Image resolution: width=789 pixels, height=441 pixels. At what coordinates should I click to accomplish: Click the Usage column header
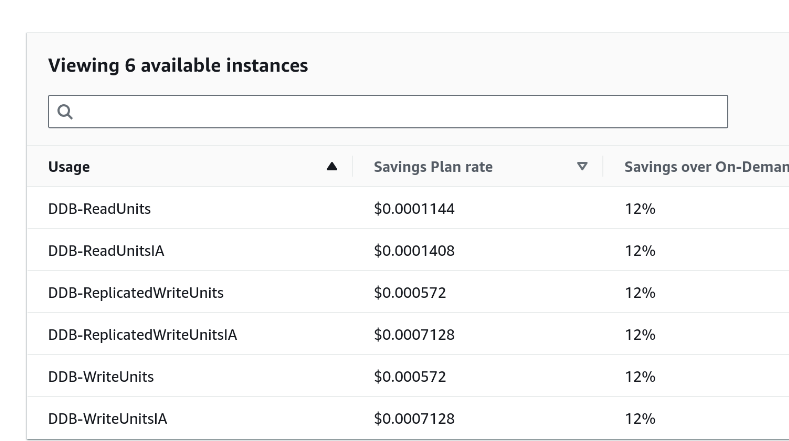click(x=69, y=167)
